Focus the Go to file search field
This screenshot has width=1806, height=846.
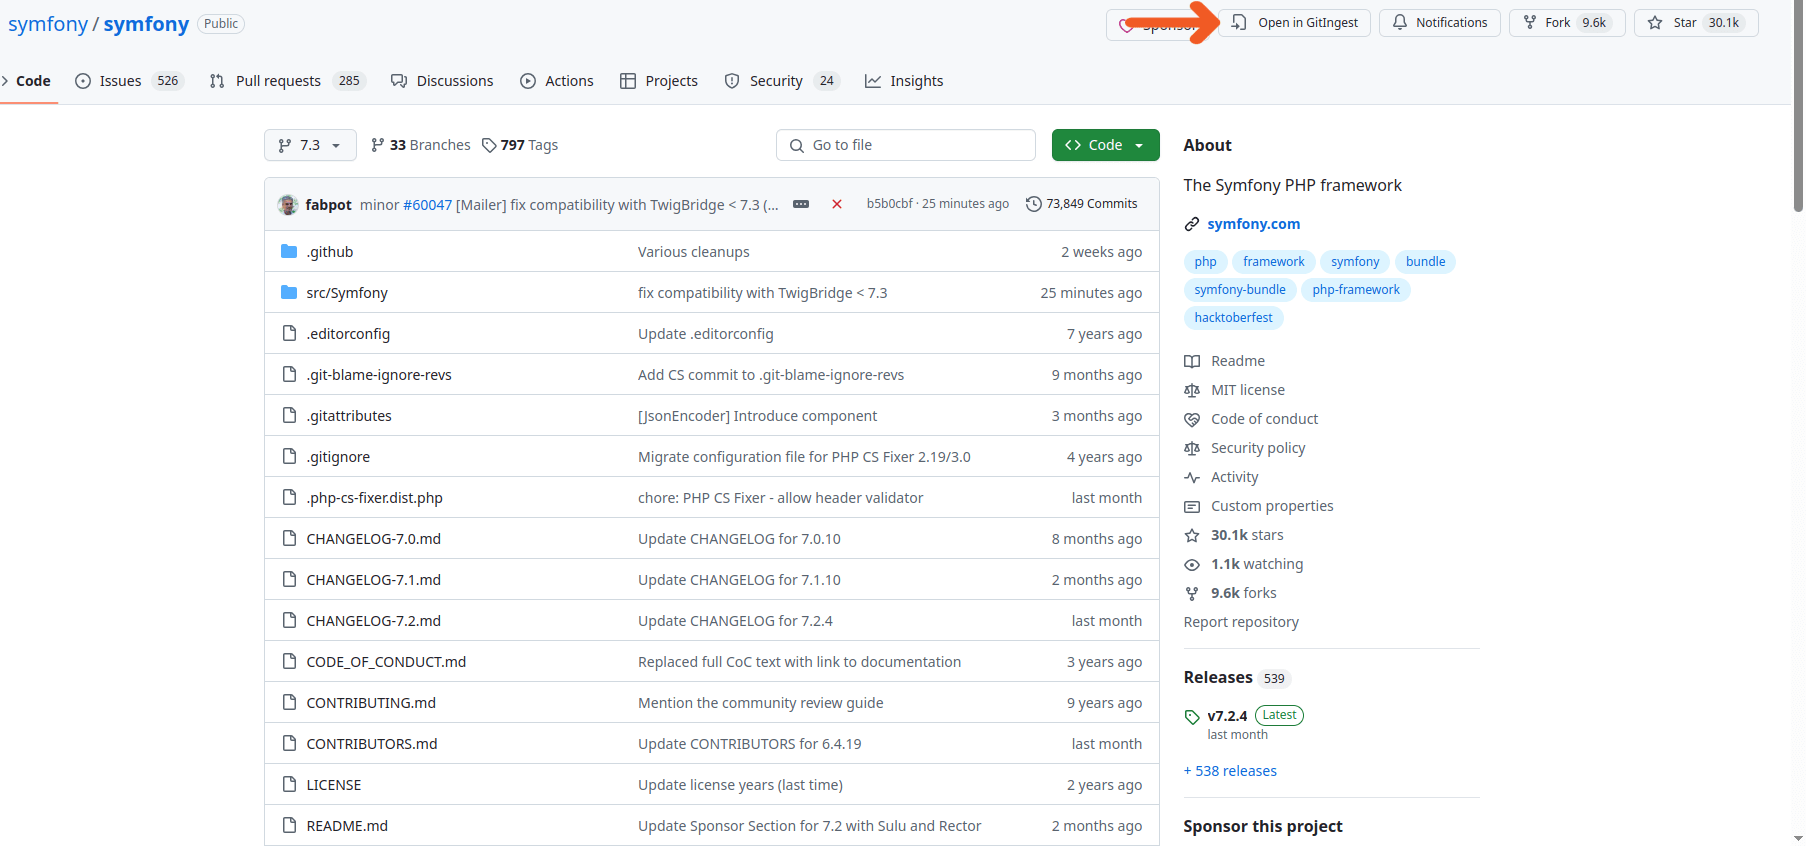[906, 145]
